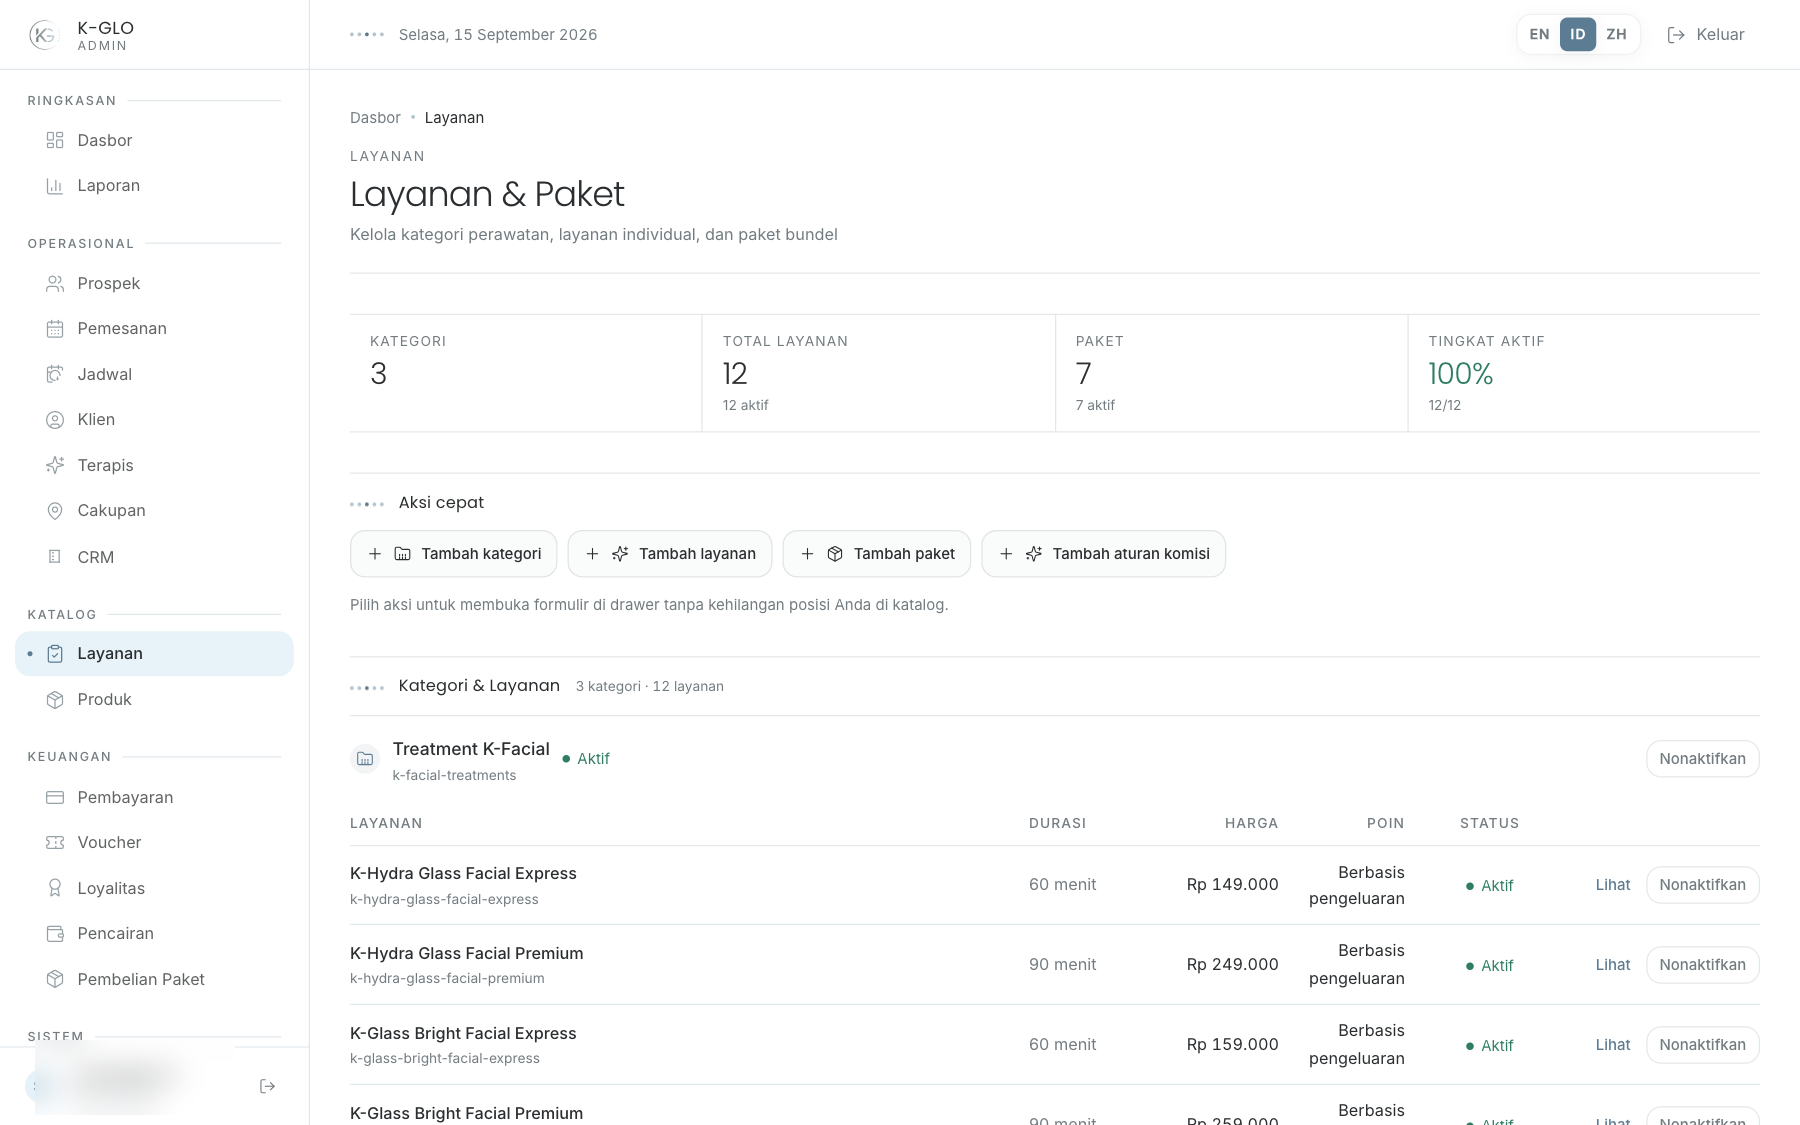Open Produk via its box icon
Screen dimensions: 1800x1125
pyautogui.click(x=55, y=699)
